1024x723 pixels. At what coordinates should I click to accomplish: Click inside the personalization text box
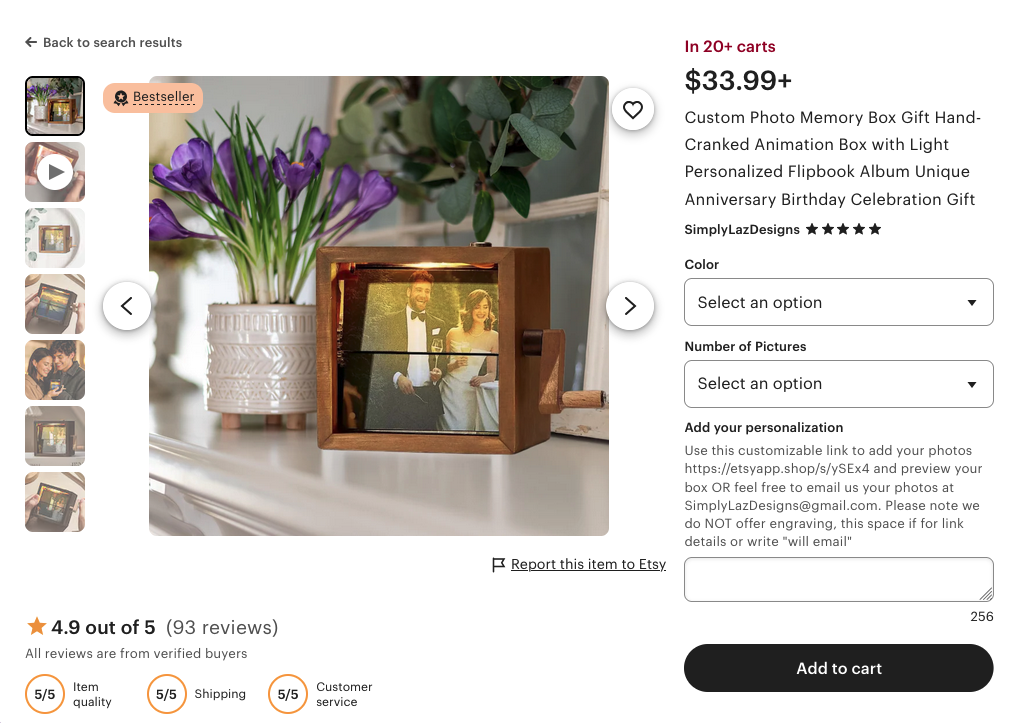pos(838,579)
